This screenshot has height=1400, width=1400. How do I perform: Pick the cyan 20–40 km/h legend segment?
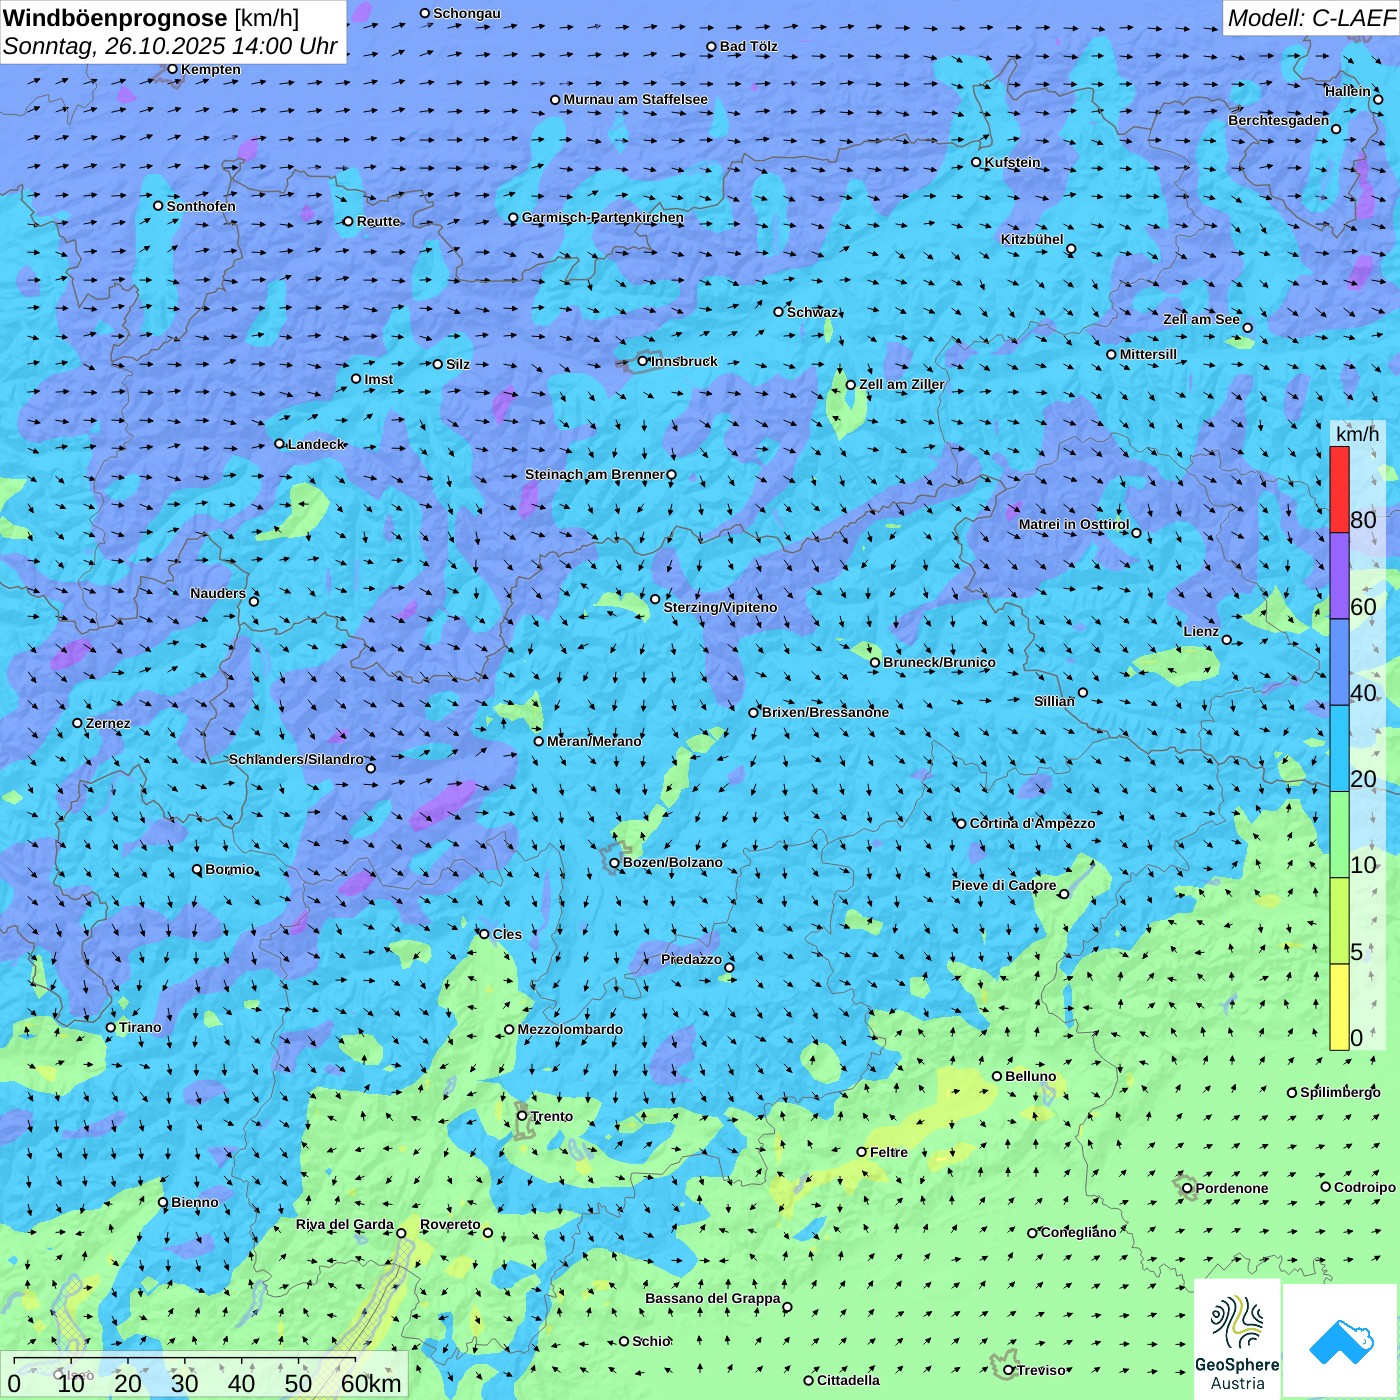coord(1339,749)
